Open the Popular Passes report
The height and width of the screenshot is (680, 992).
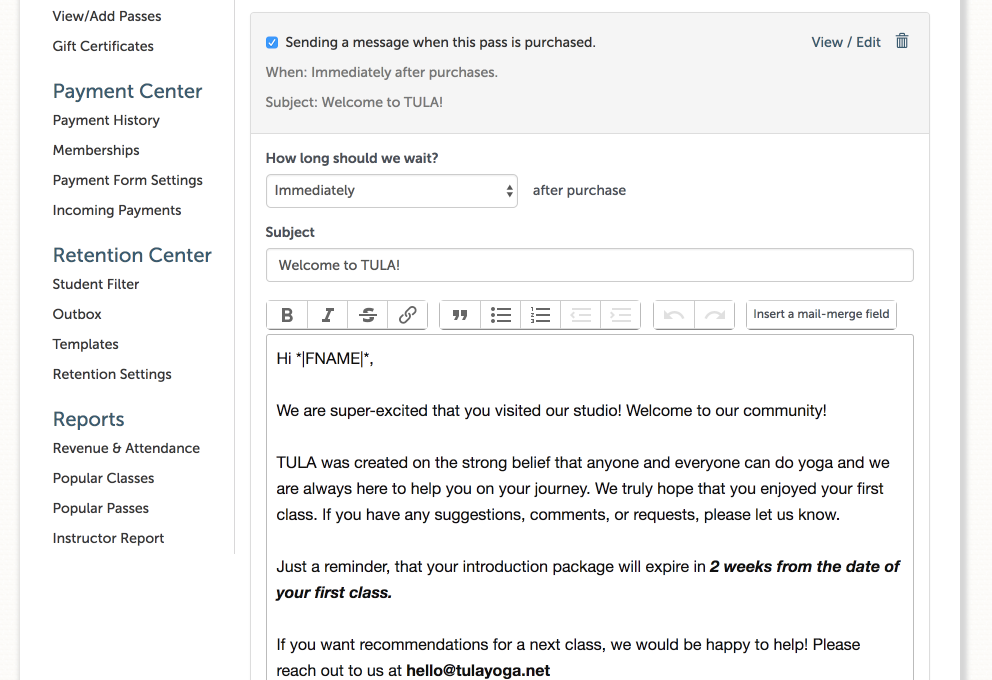[101, 509]
